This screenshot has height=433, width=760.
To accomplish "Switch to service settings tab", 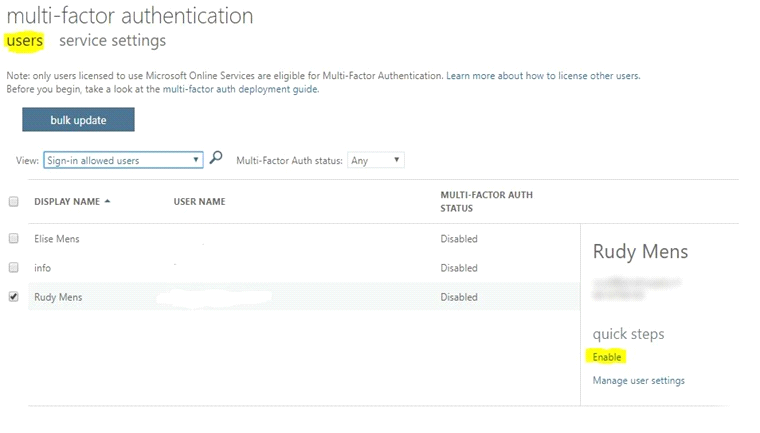I will coord(112,41).
